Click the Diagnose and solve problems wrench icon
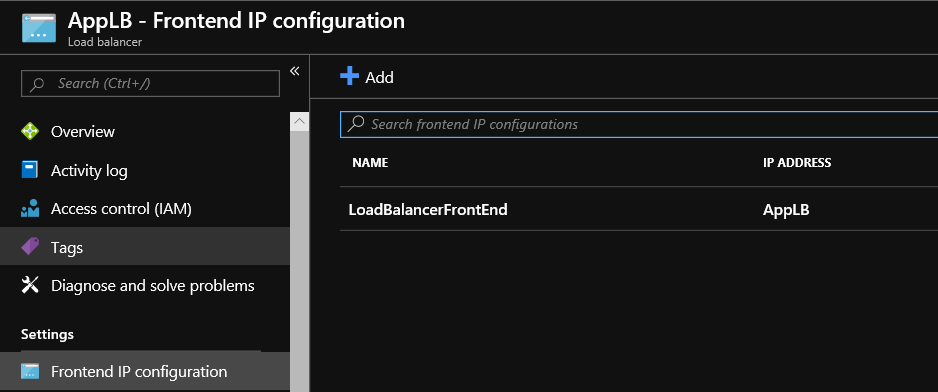 pos(30,285)
